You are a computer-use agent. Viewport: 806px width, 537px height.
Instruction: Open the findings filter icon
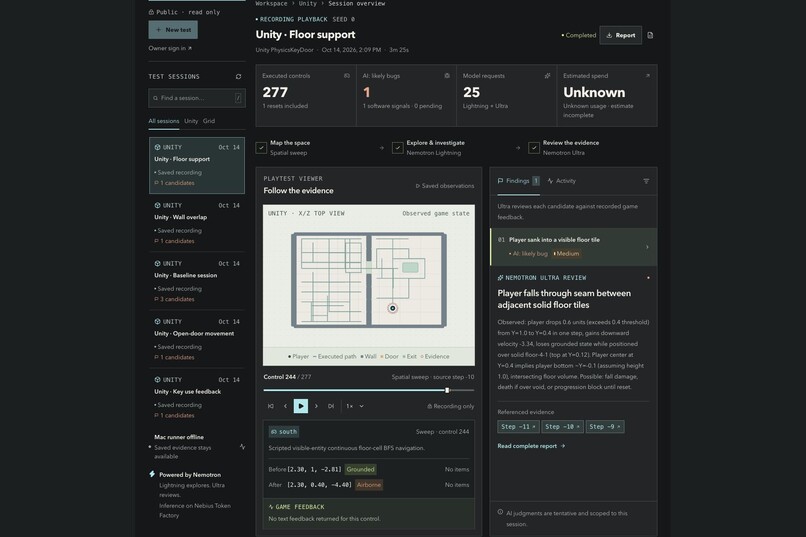click(646, 181)
